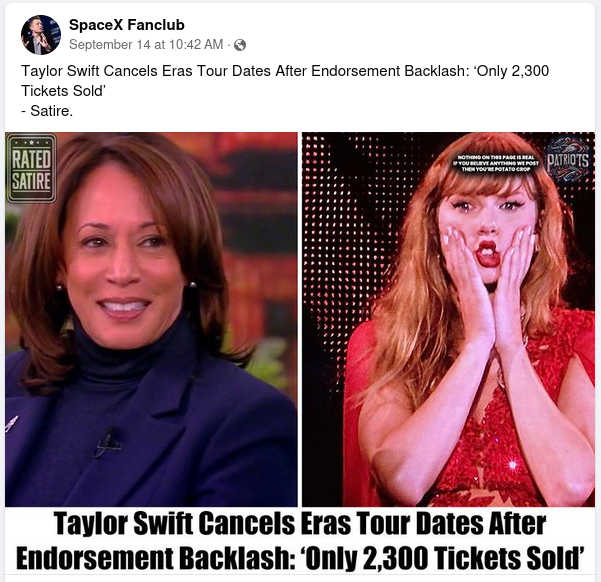The width and height of the screenshot is (601, 582).
Task: Click the lapel microphone on the navy blazer
Action: [x=108, y=442]
